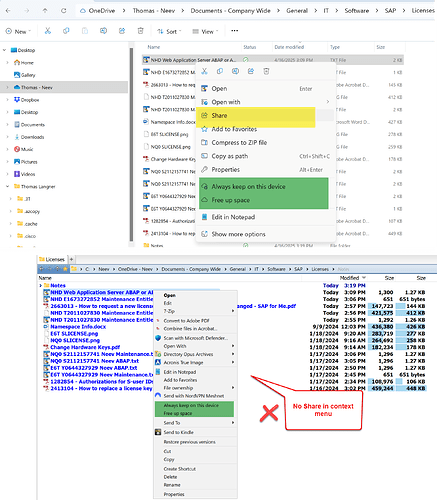Sort by the Date modified column header
The image size is (437, 500).
[289, 47]
